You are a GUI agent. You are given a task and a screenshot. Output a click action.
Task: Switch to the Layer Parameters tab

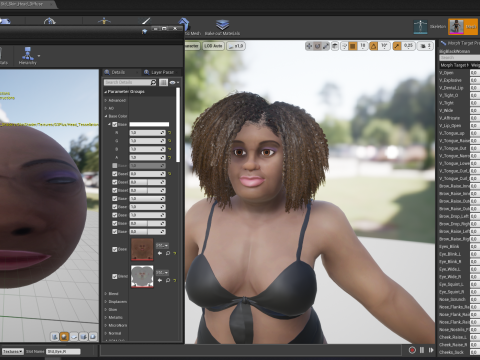click(x=162, y=72)
